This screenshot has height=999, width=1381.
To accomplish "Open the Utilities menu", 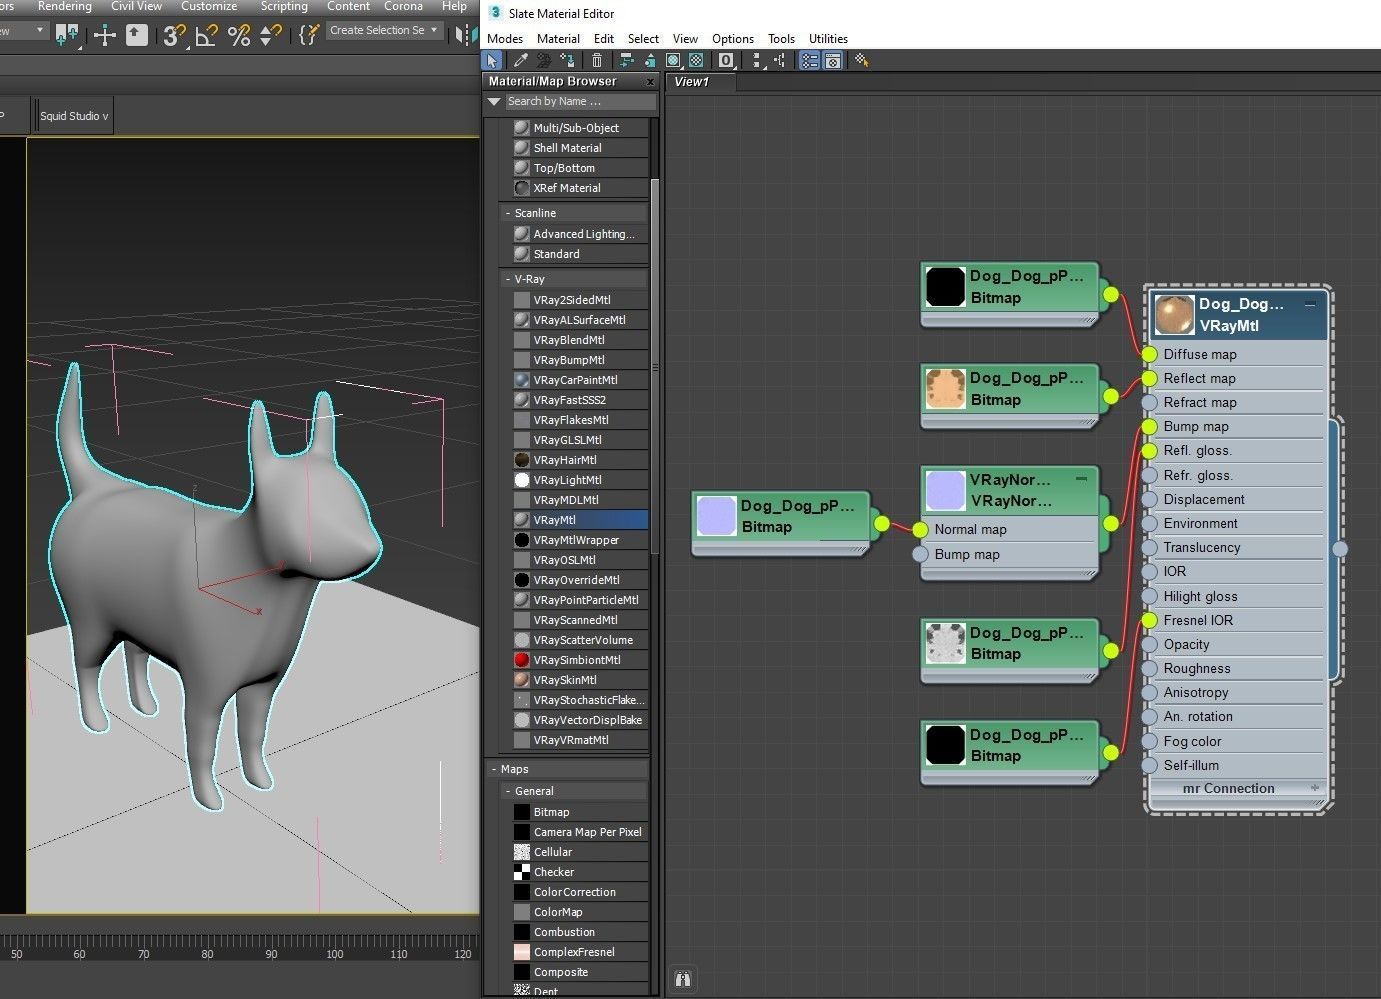I will (x=828, y=39).
